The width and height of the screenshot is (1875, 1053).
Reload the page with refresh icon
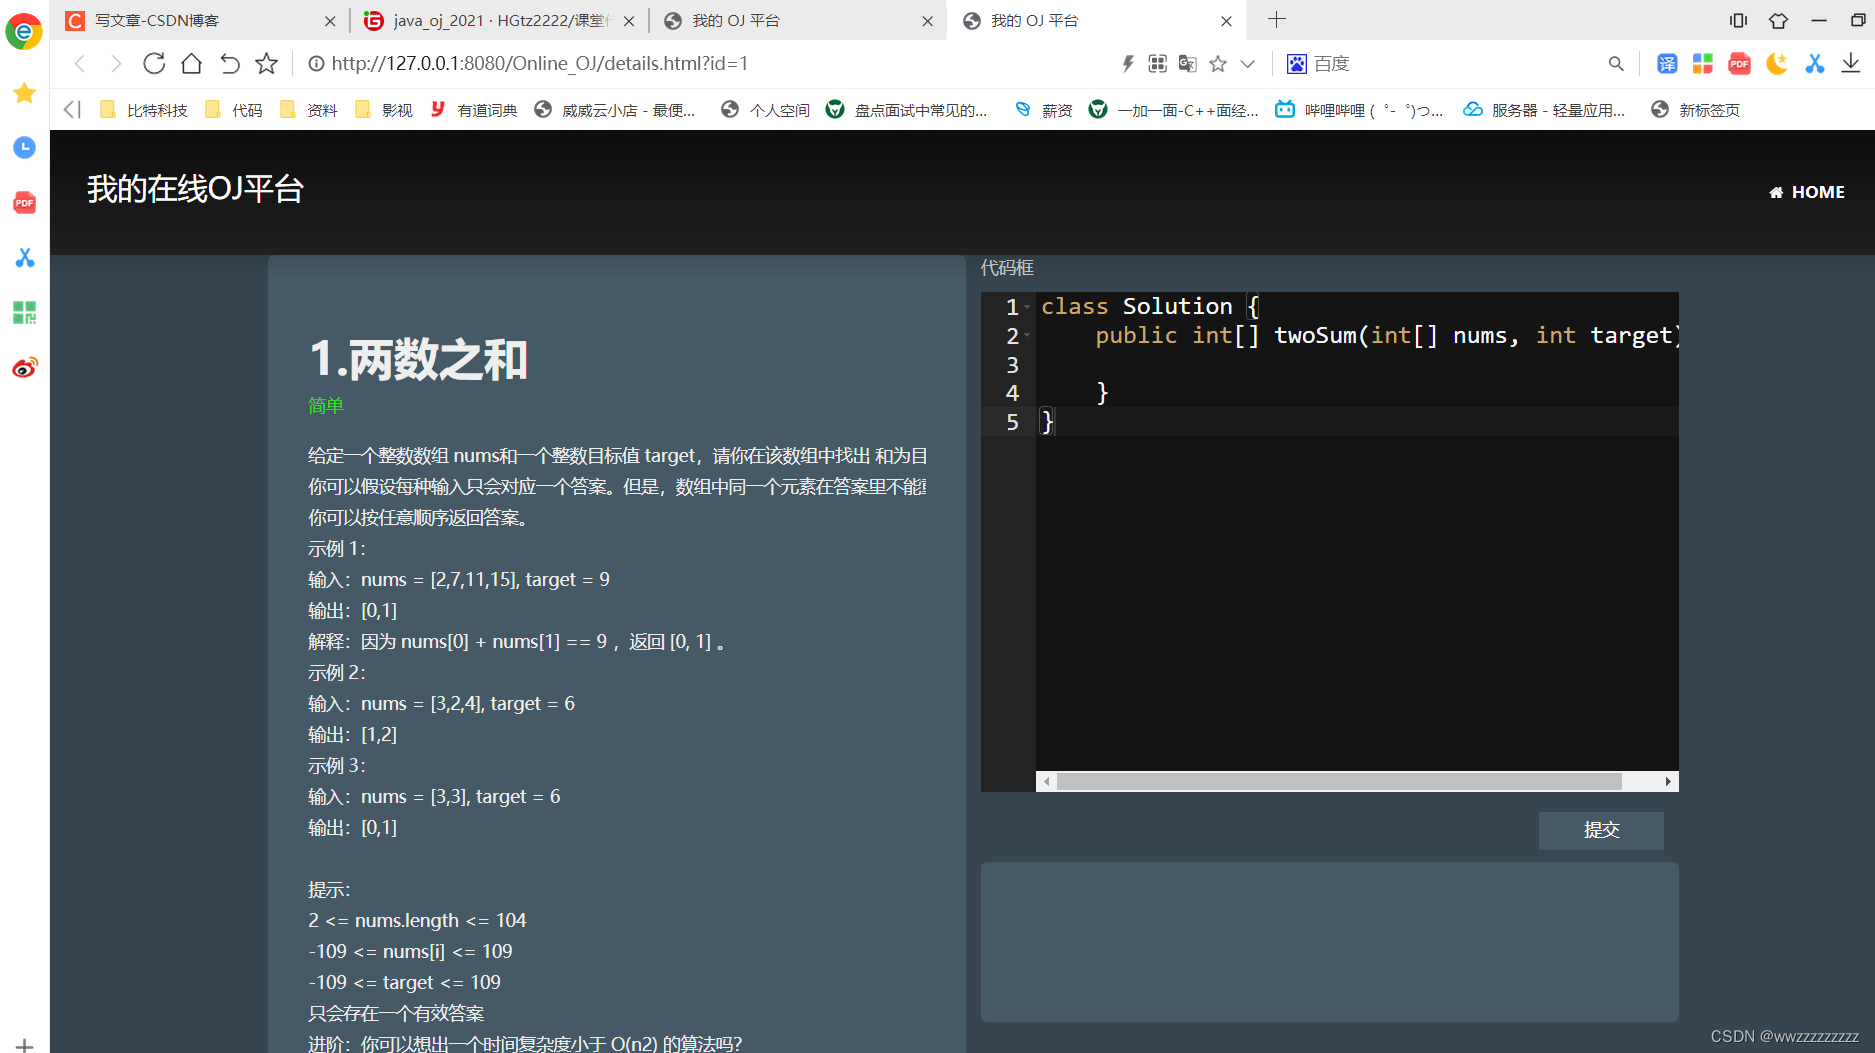pos(154,64)
